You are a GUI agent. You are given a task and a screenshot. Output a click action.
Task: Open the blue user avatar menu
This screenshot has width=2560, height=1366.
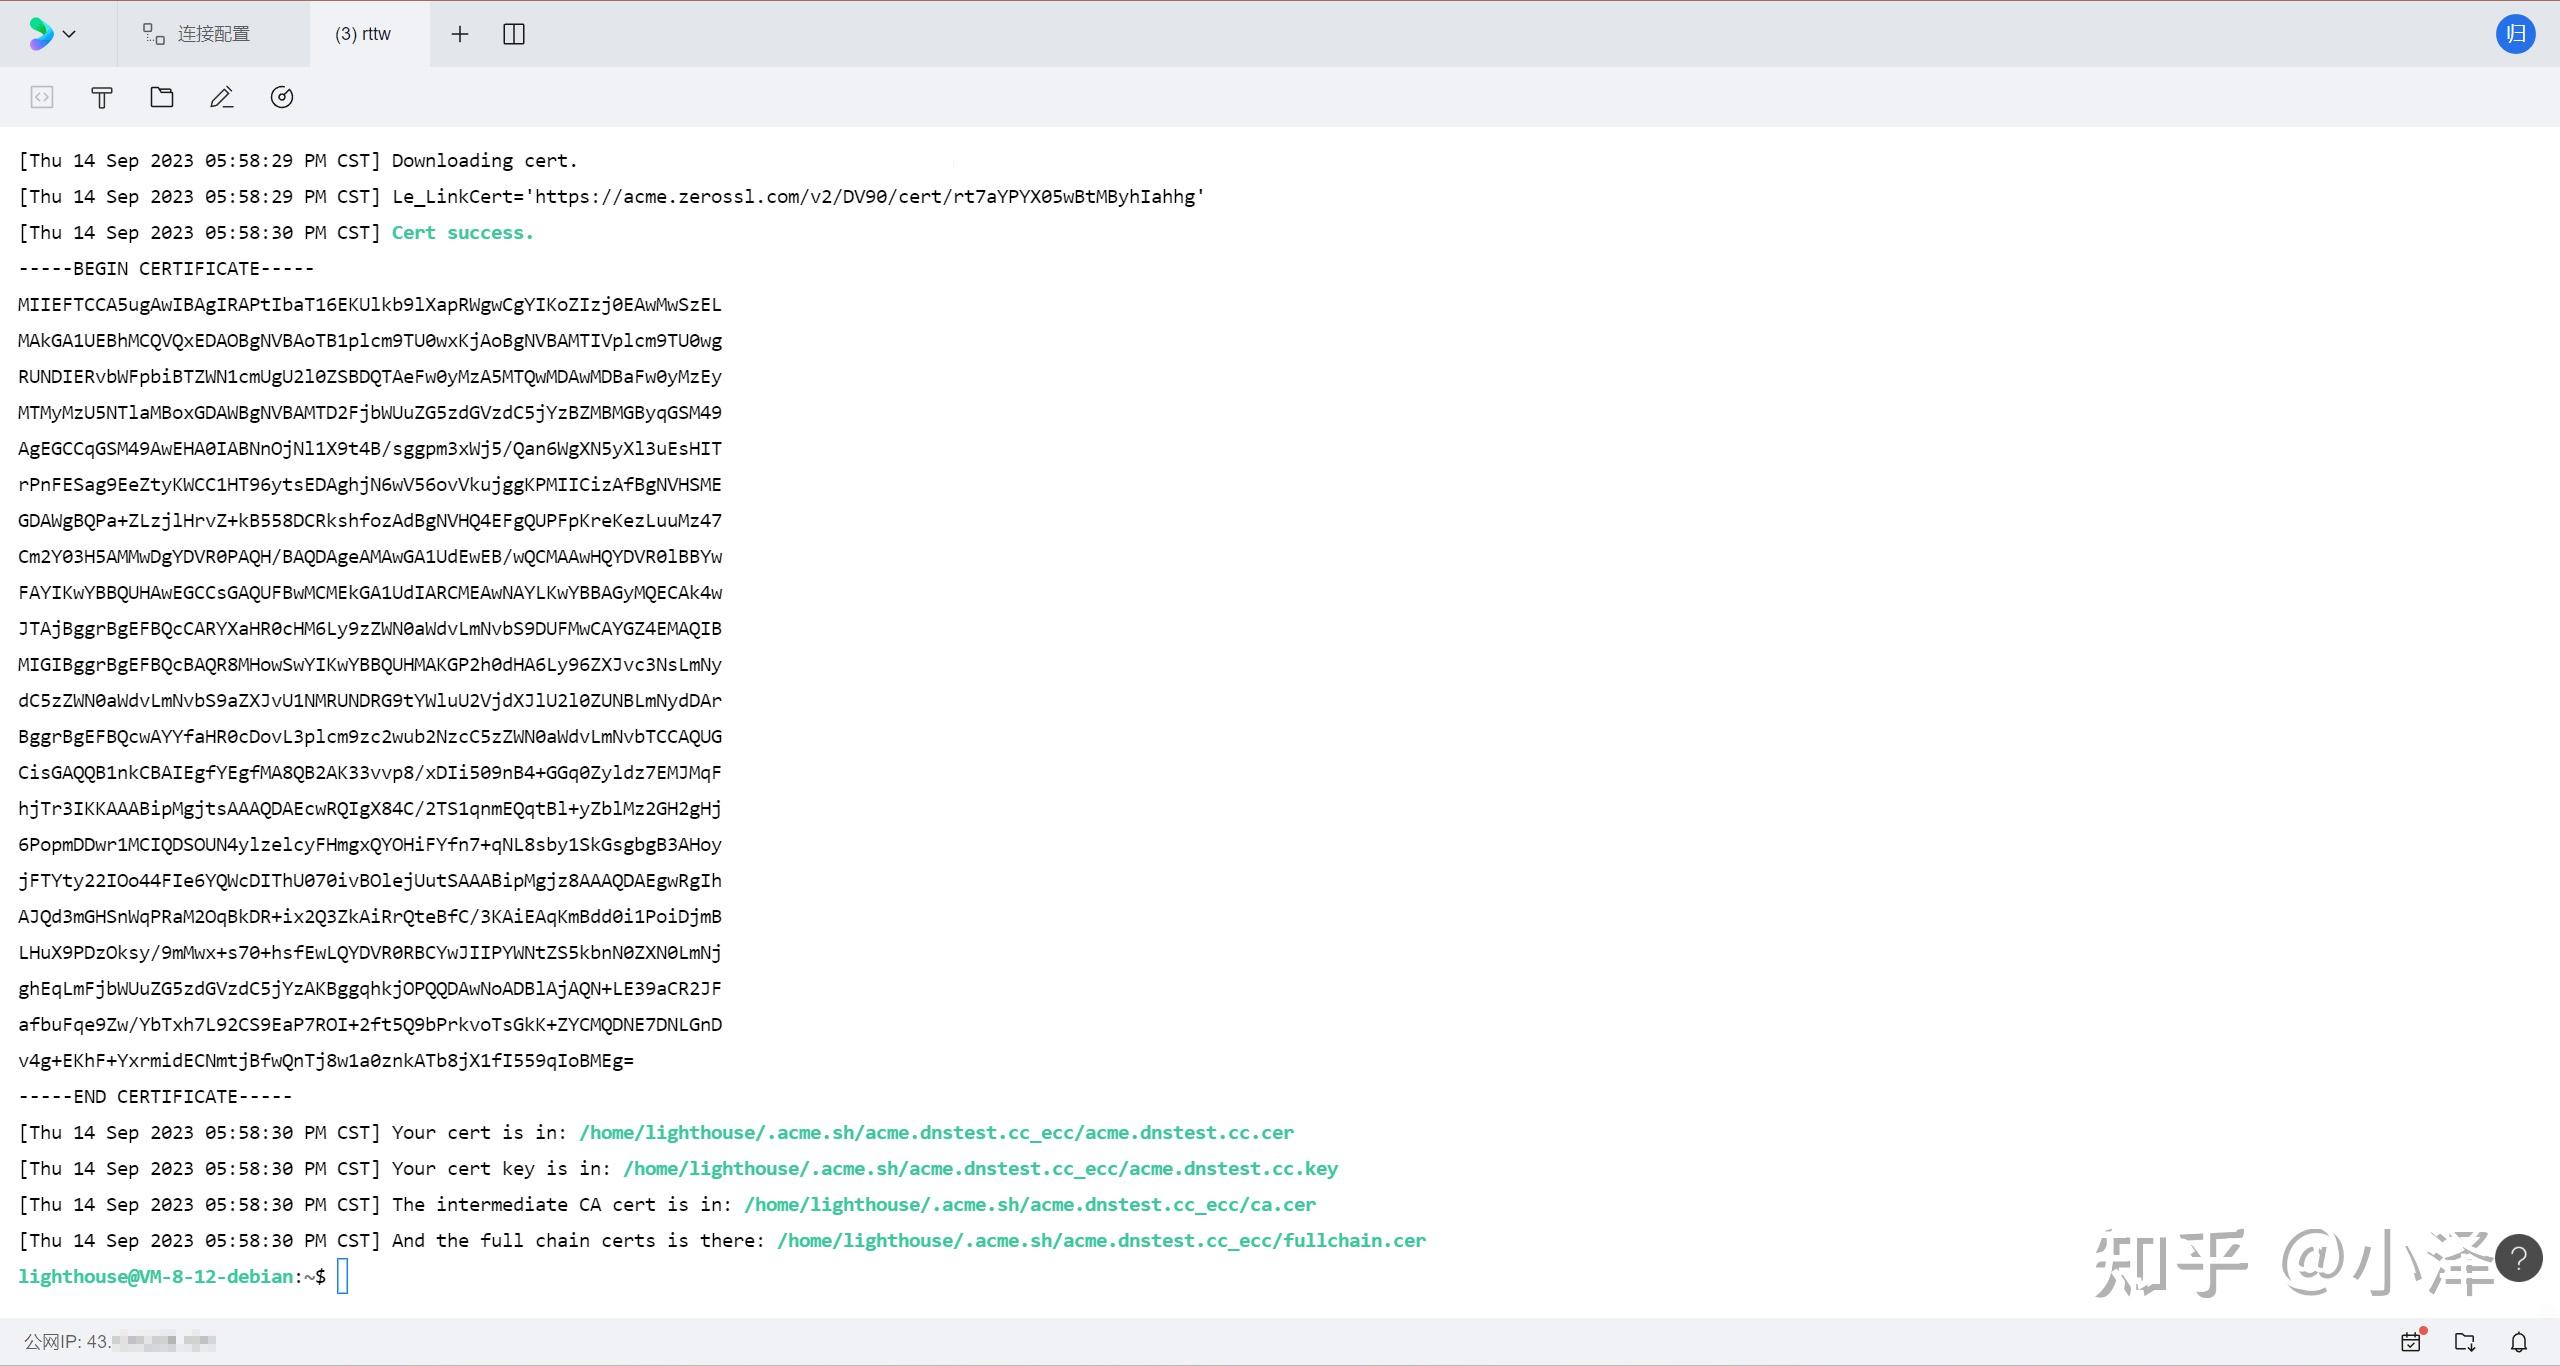point(2515,34)
